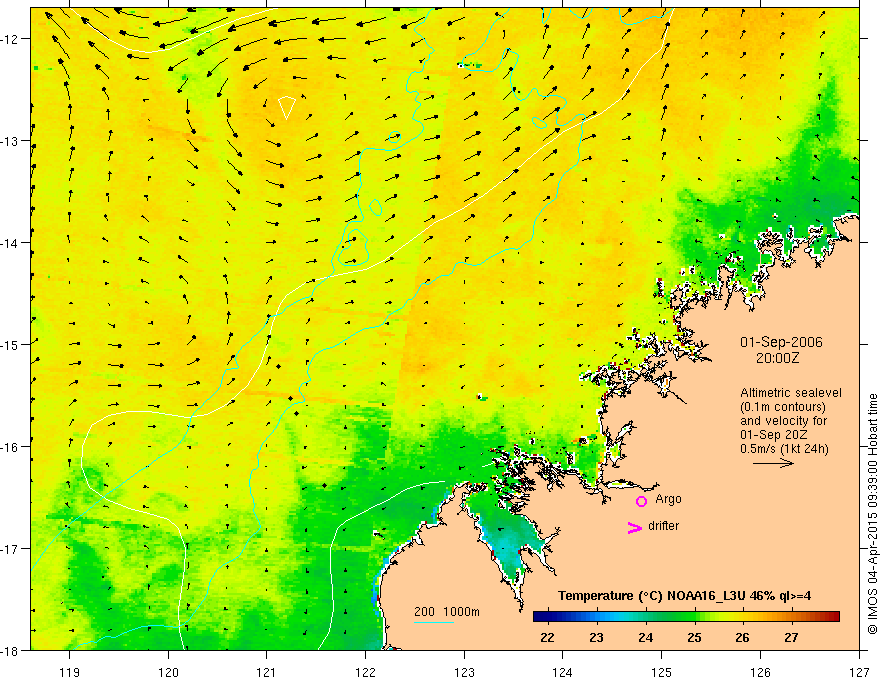Viewport: 880px width, 680px height.
Task: Click the color bar value 25
Action: tap(694, 637)
